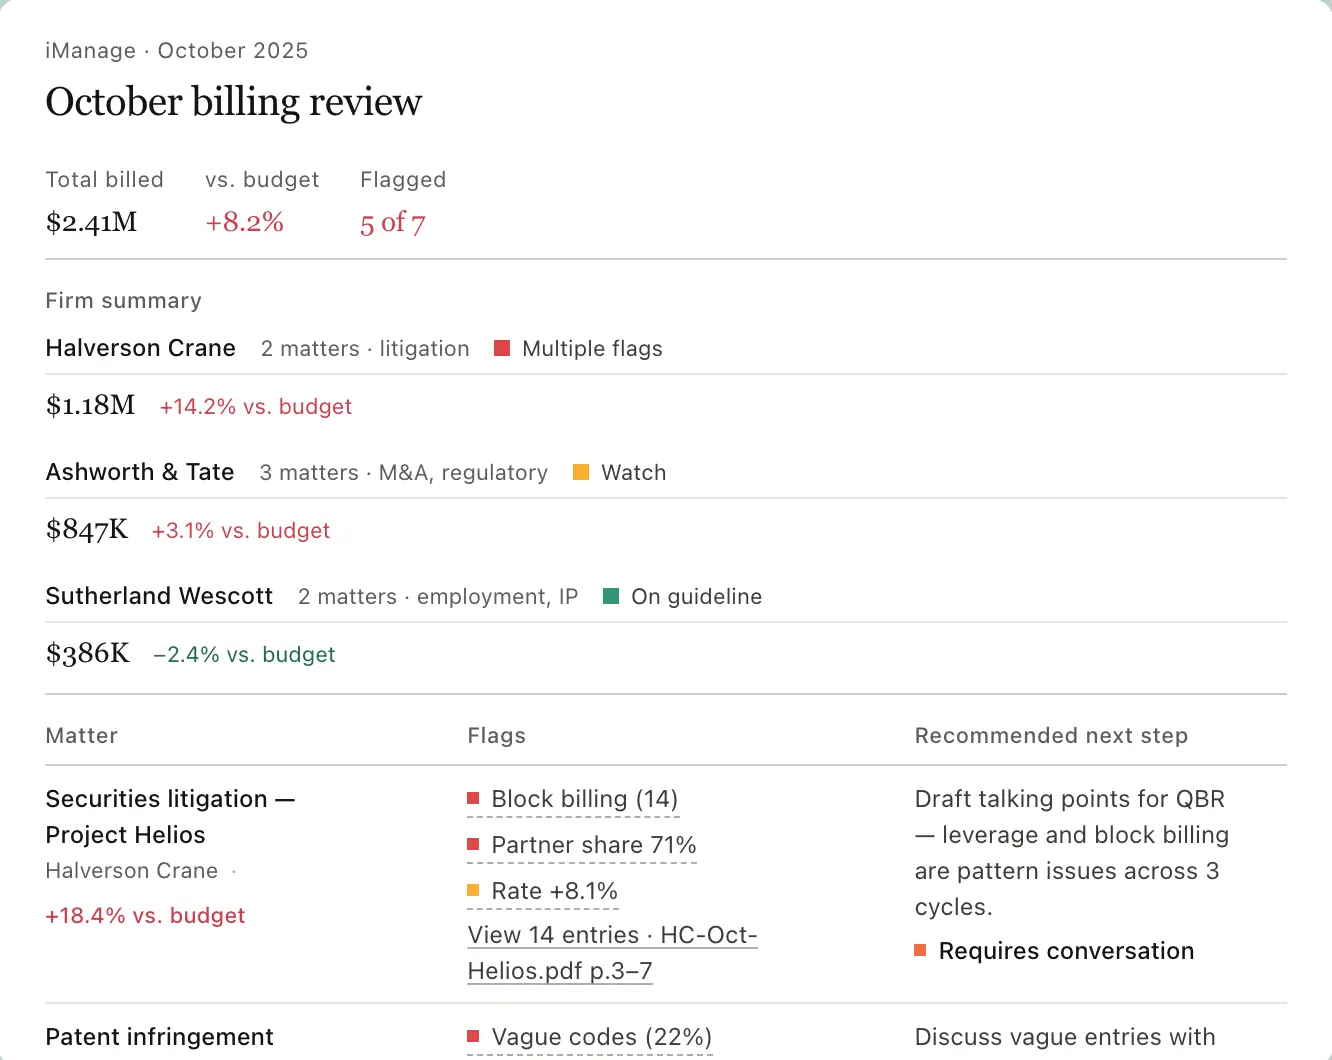This screenshot has width=1332, height=1060.
Task: Click the $386K Sutherland Wescott amount
Action: point(88,653)
